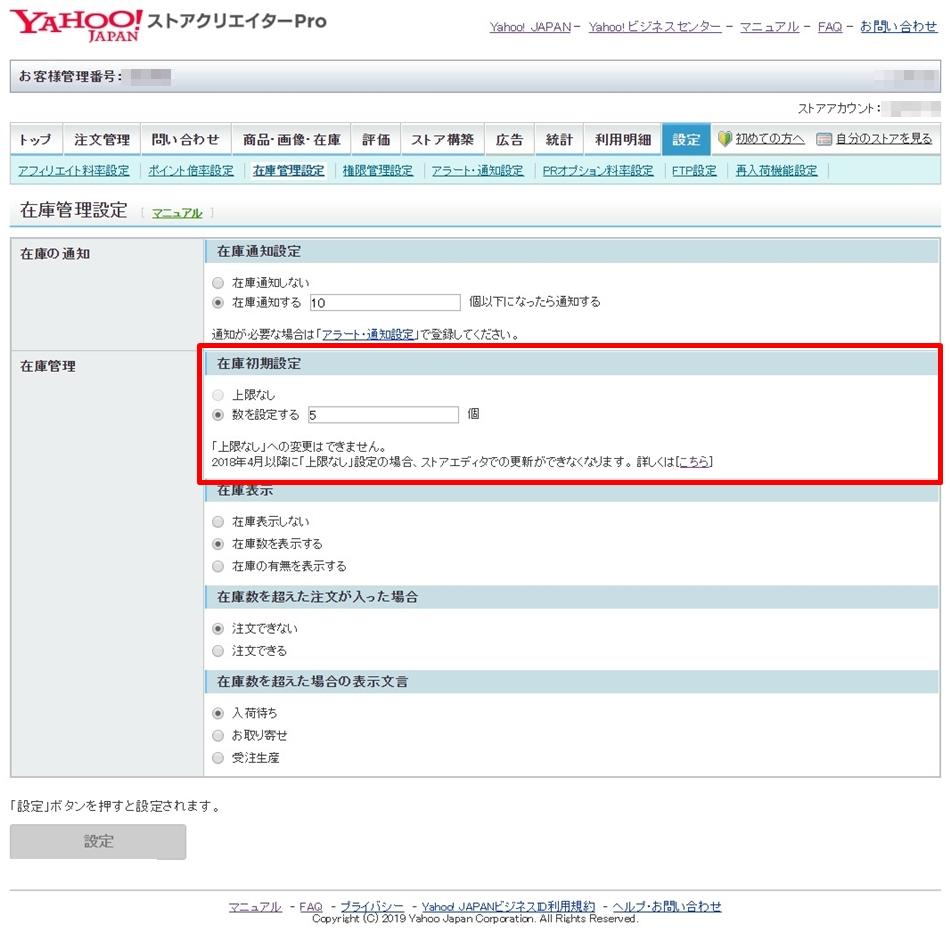
Task: Select 注文できる radio button
Action: [x=218, y=651]
